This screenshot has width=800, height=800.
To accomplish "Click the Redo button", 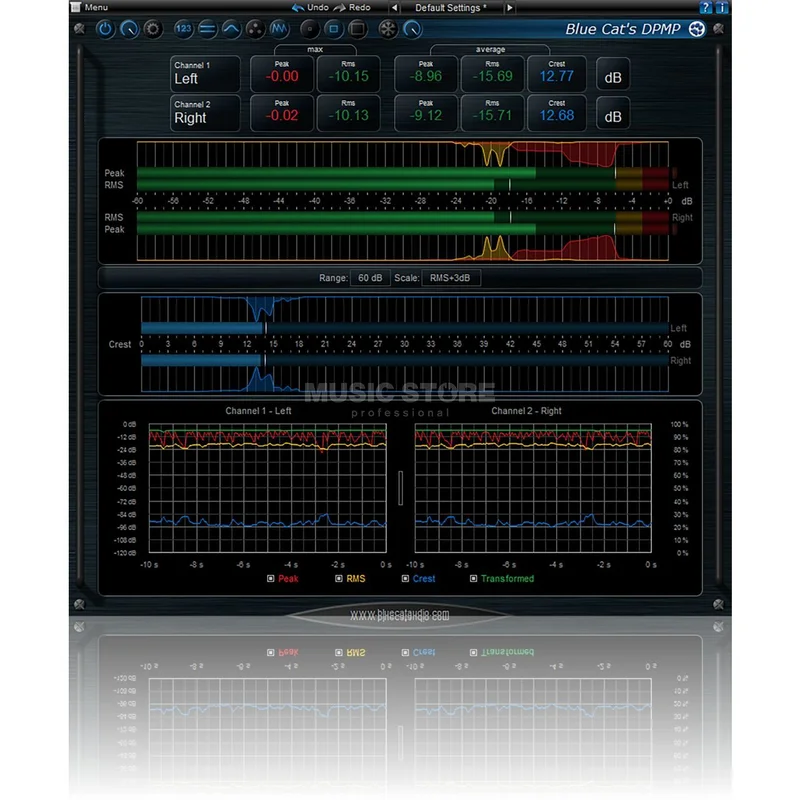I will click(353, 7).
